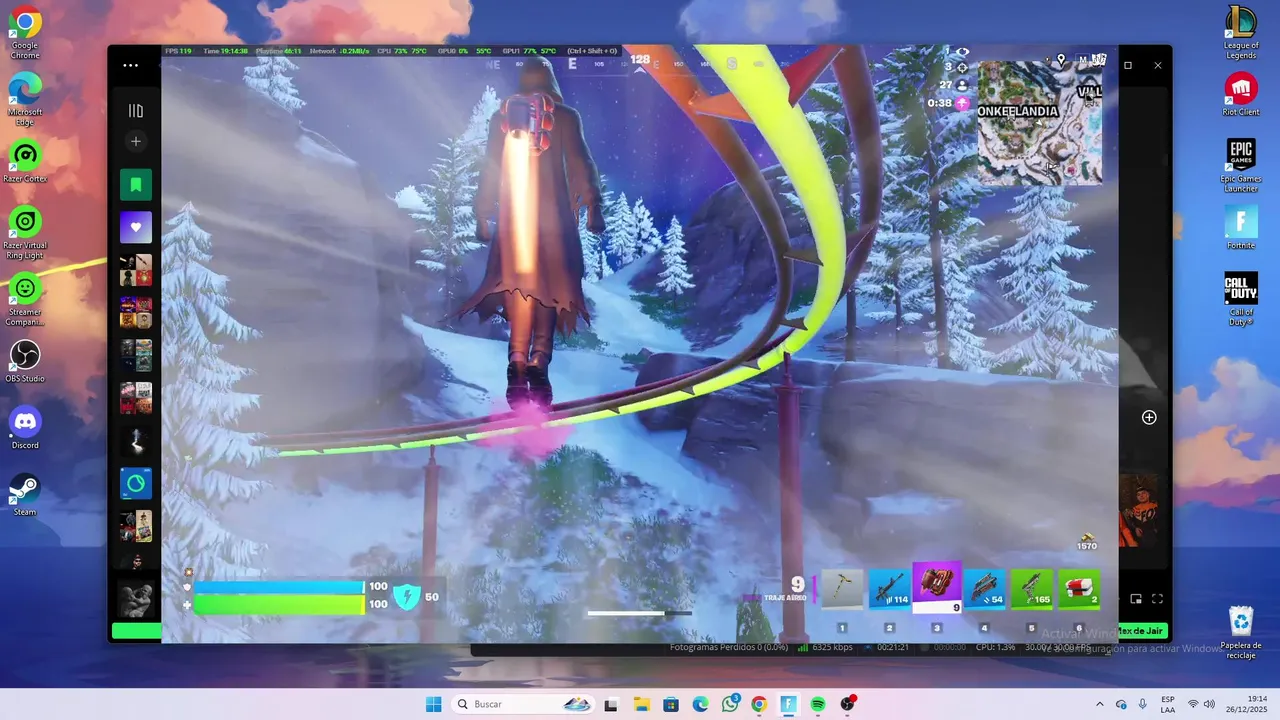Open Discord desktop shortcut
Image resolution: width=1280 pixels, height=720 pixels.
click(25, 428)
